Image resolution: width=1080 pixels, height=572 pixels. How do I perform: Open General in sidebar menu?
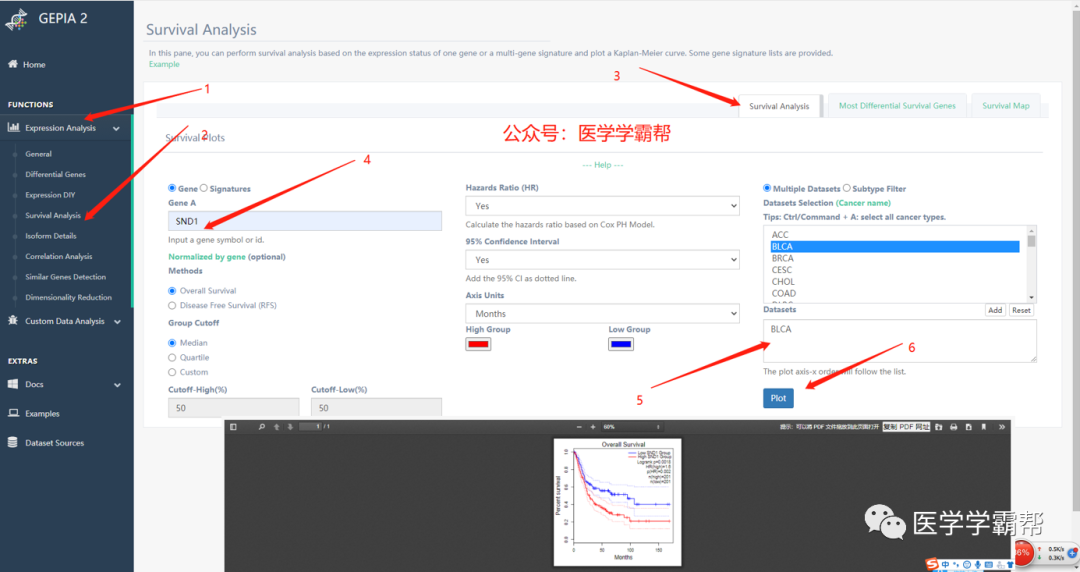point(39,154)
